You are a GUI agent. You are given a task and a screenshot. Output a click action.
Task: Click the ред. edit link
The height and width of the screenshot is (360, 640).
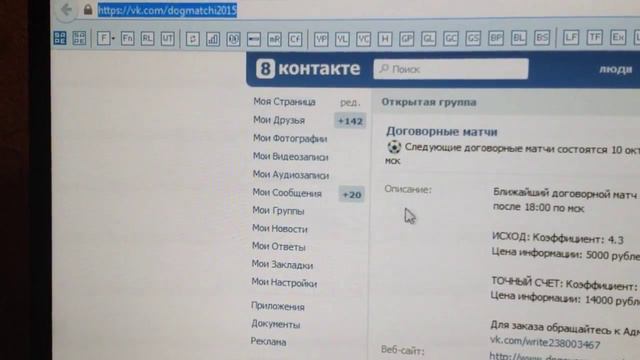350,102
